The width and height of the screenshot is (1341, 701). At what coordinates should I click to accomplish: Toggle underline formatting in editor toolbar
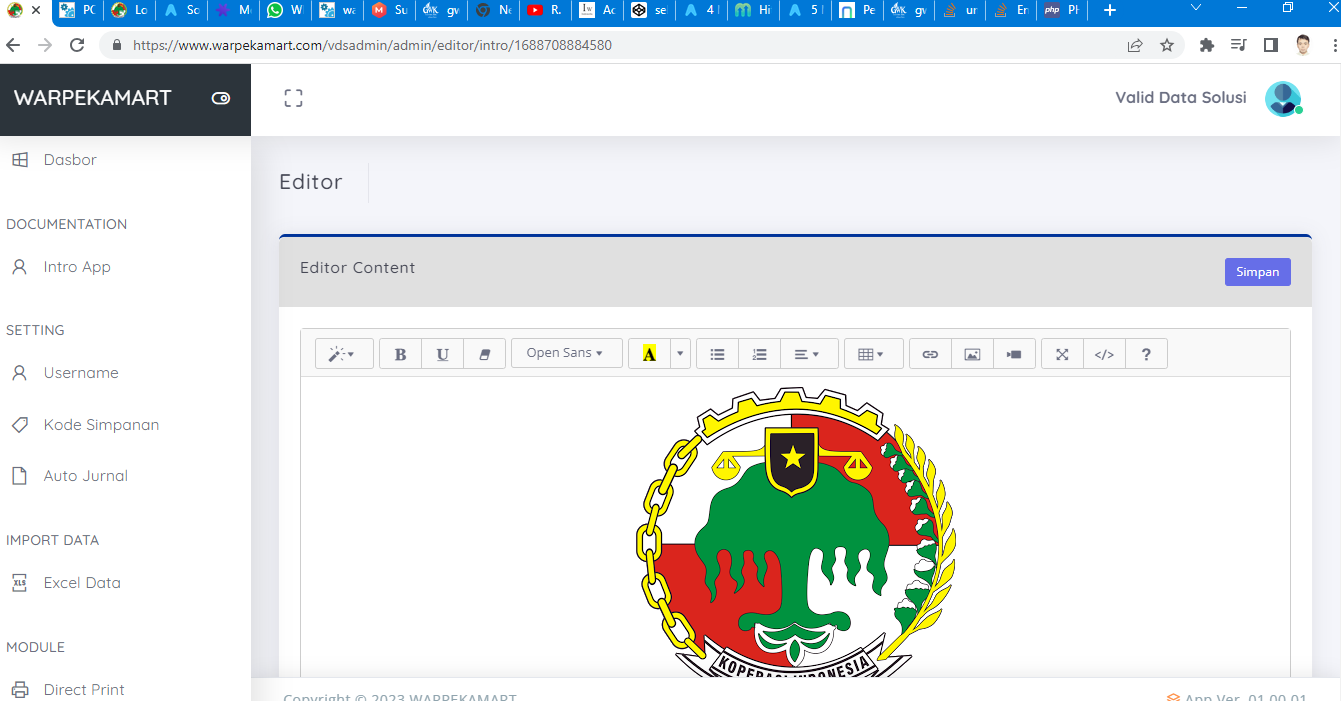(x=443, y=354)
